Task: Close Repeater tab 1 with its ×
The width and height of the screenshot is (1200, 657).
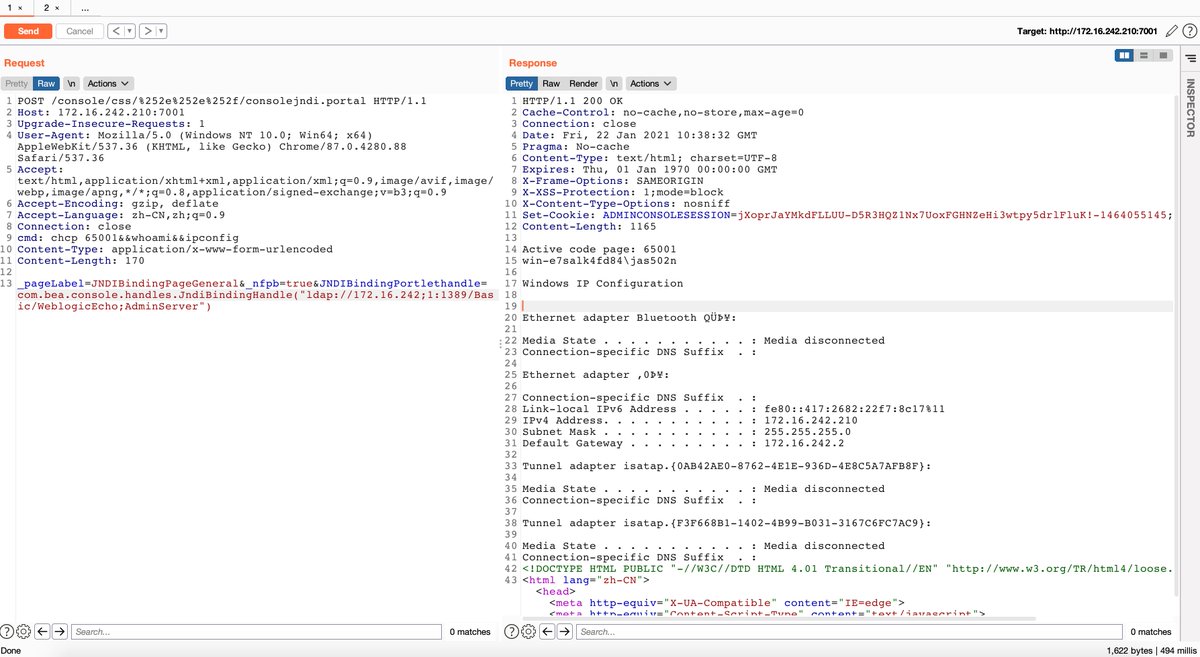Action: coord(22,7)
